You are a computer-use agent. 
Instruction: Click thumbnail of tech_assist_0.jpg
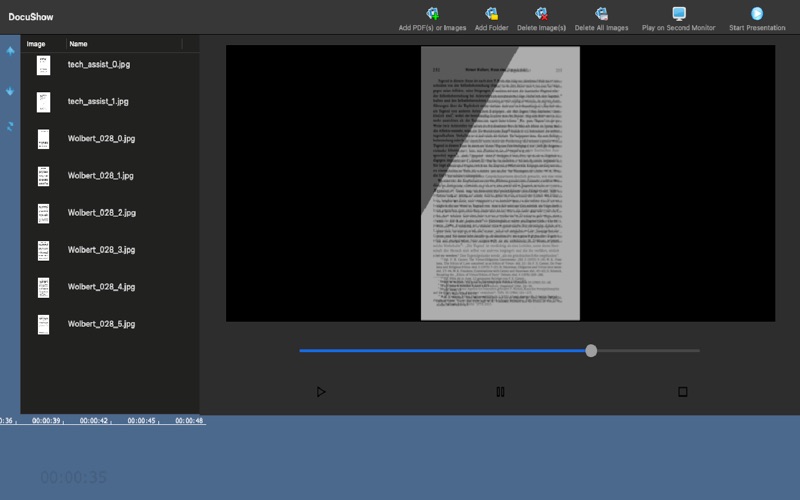point(43,65)
